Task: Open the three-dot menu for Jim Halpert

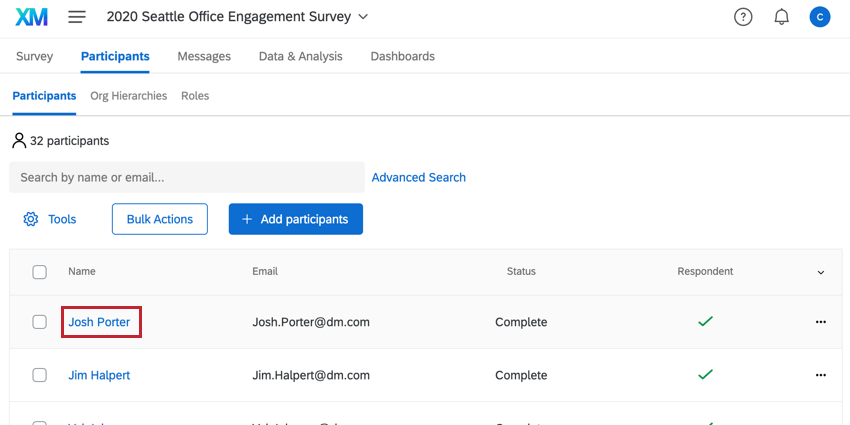Action: 821,375
